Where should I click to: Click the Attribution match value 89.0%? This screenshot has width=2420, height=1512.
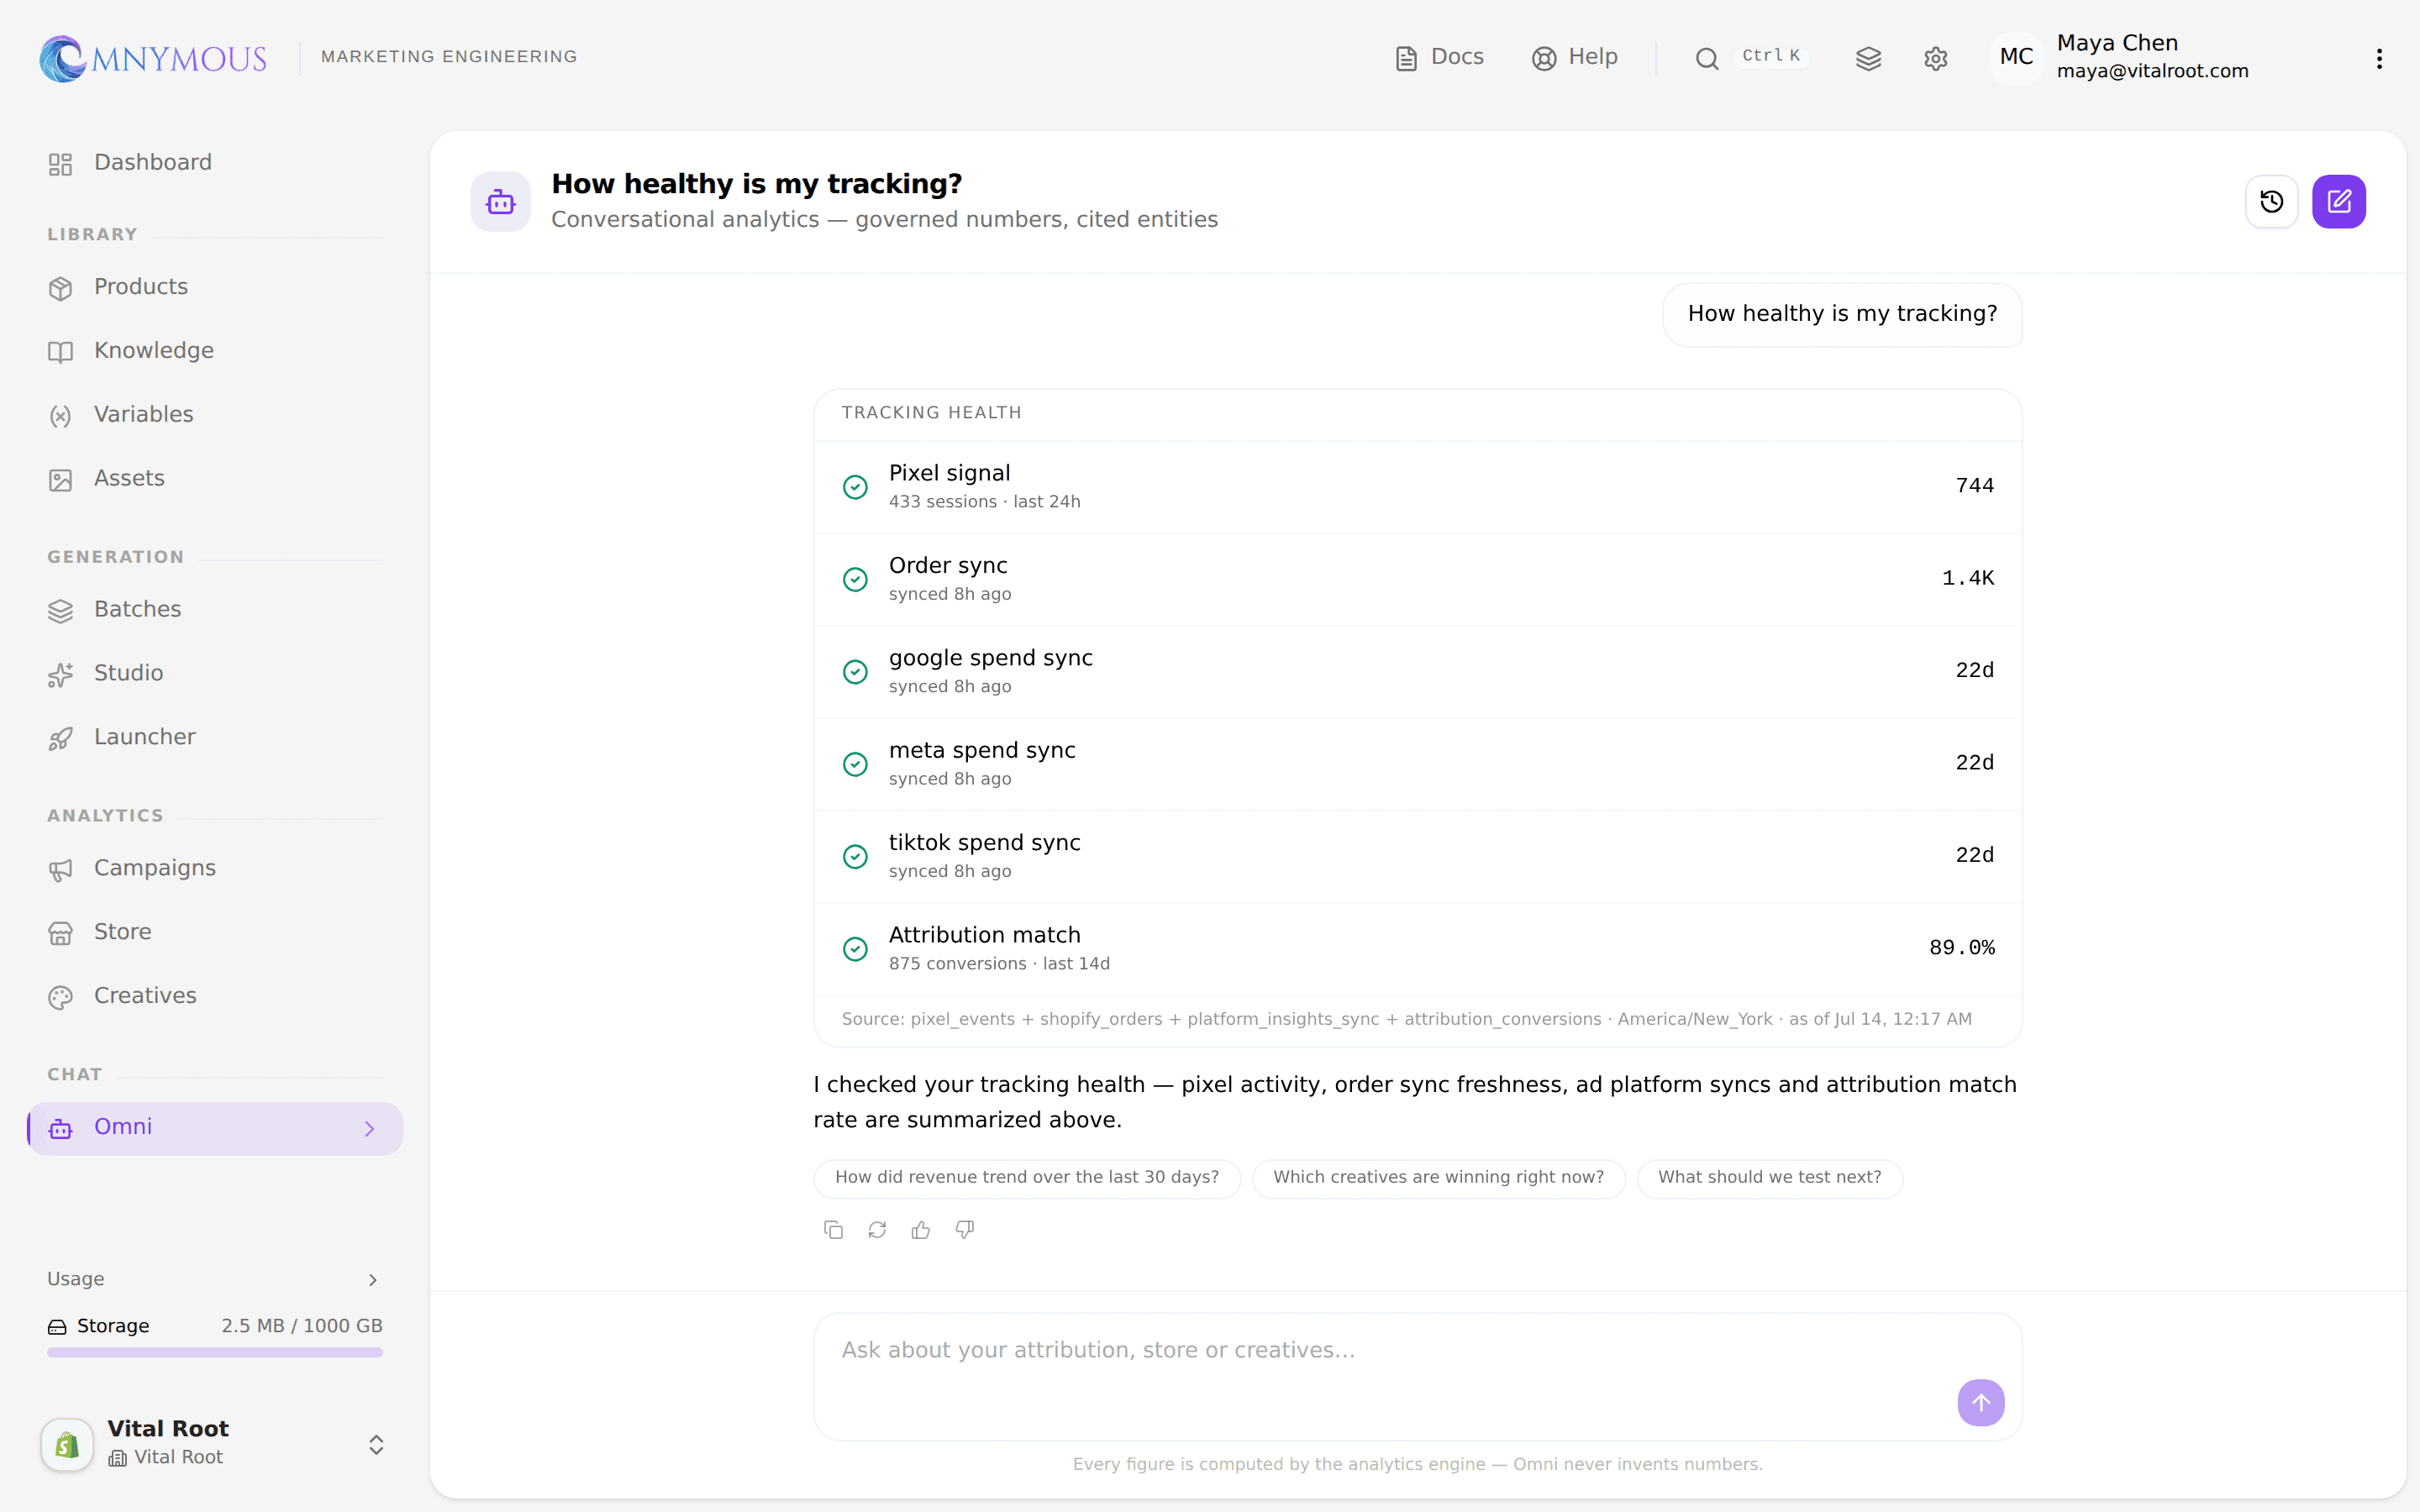[1961, 948]
